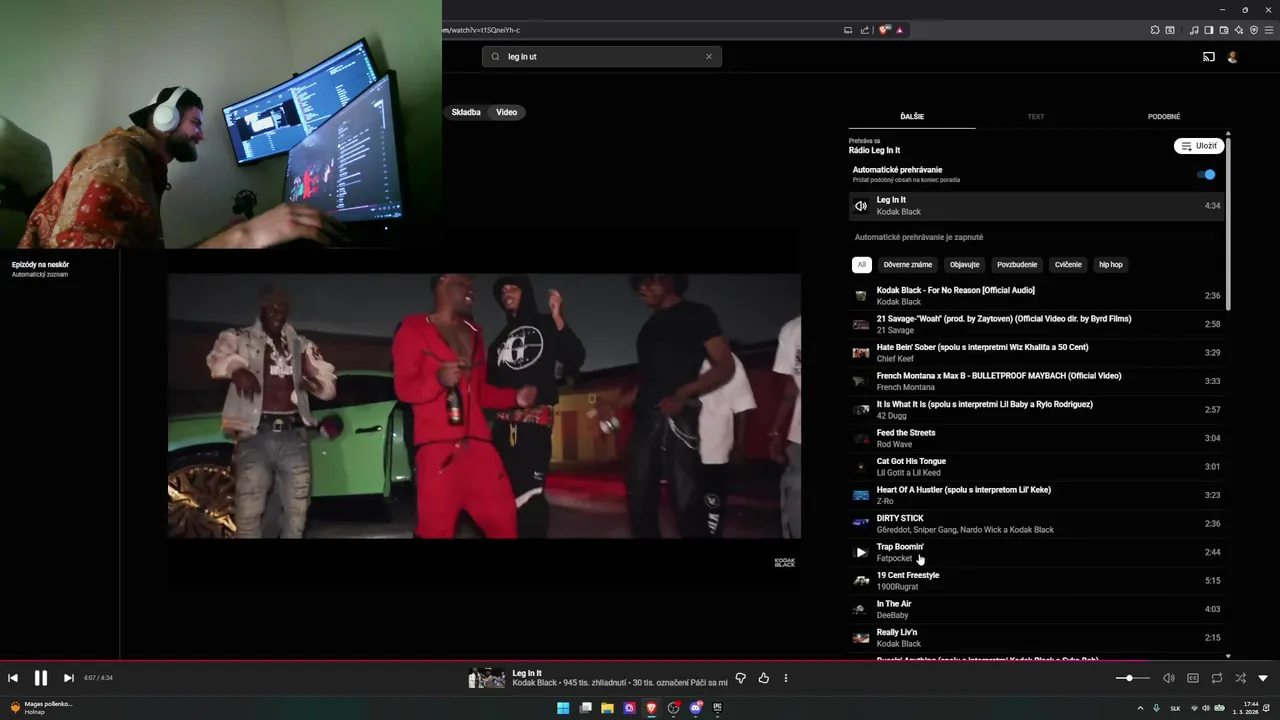The height and width of the screenshot is (720, 1280).
Task: Open the Windows Start menu
Action: tap(563, 708)
